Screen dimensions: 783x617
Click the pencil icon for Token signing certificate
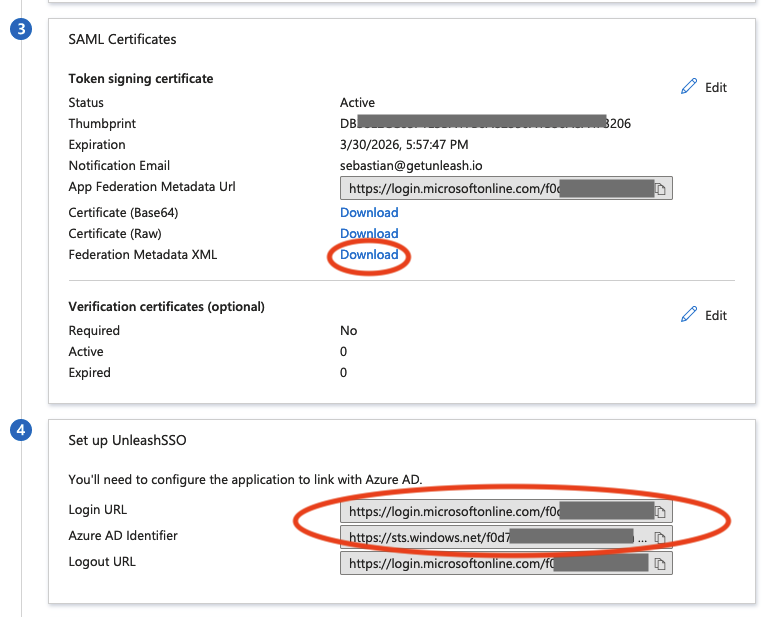click(x=688, y=87)
